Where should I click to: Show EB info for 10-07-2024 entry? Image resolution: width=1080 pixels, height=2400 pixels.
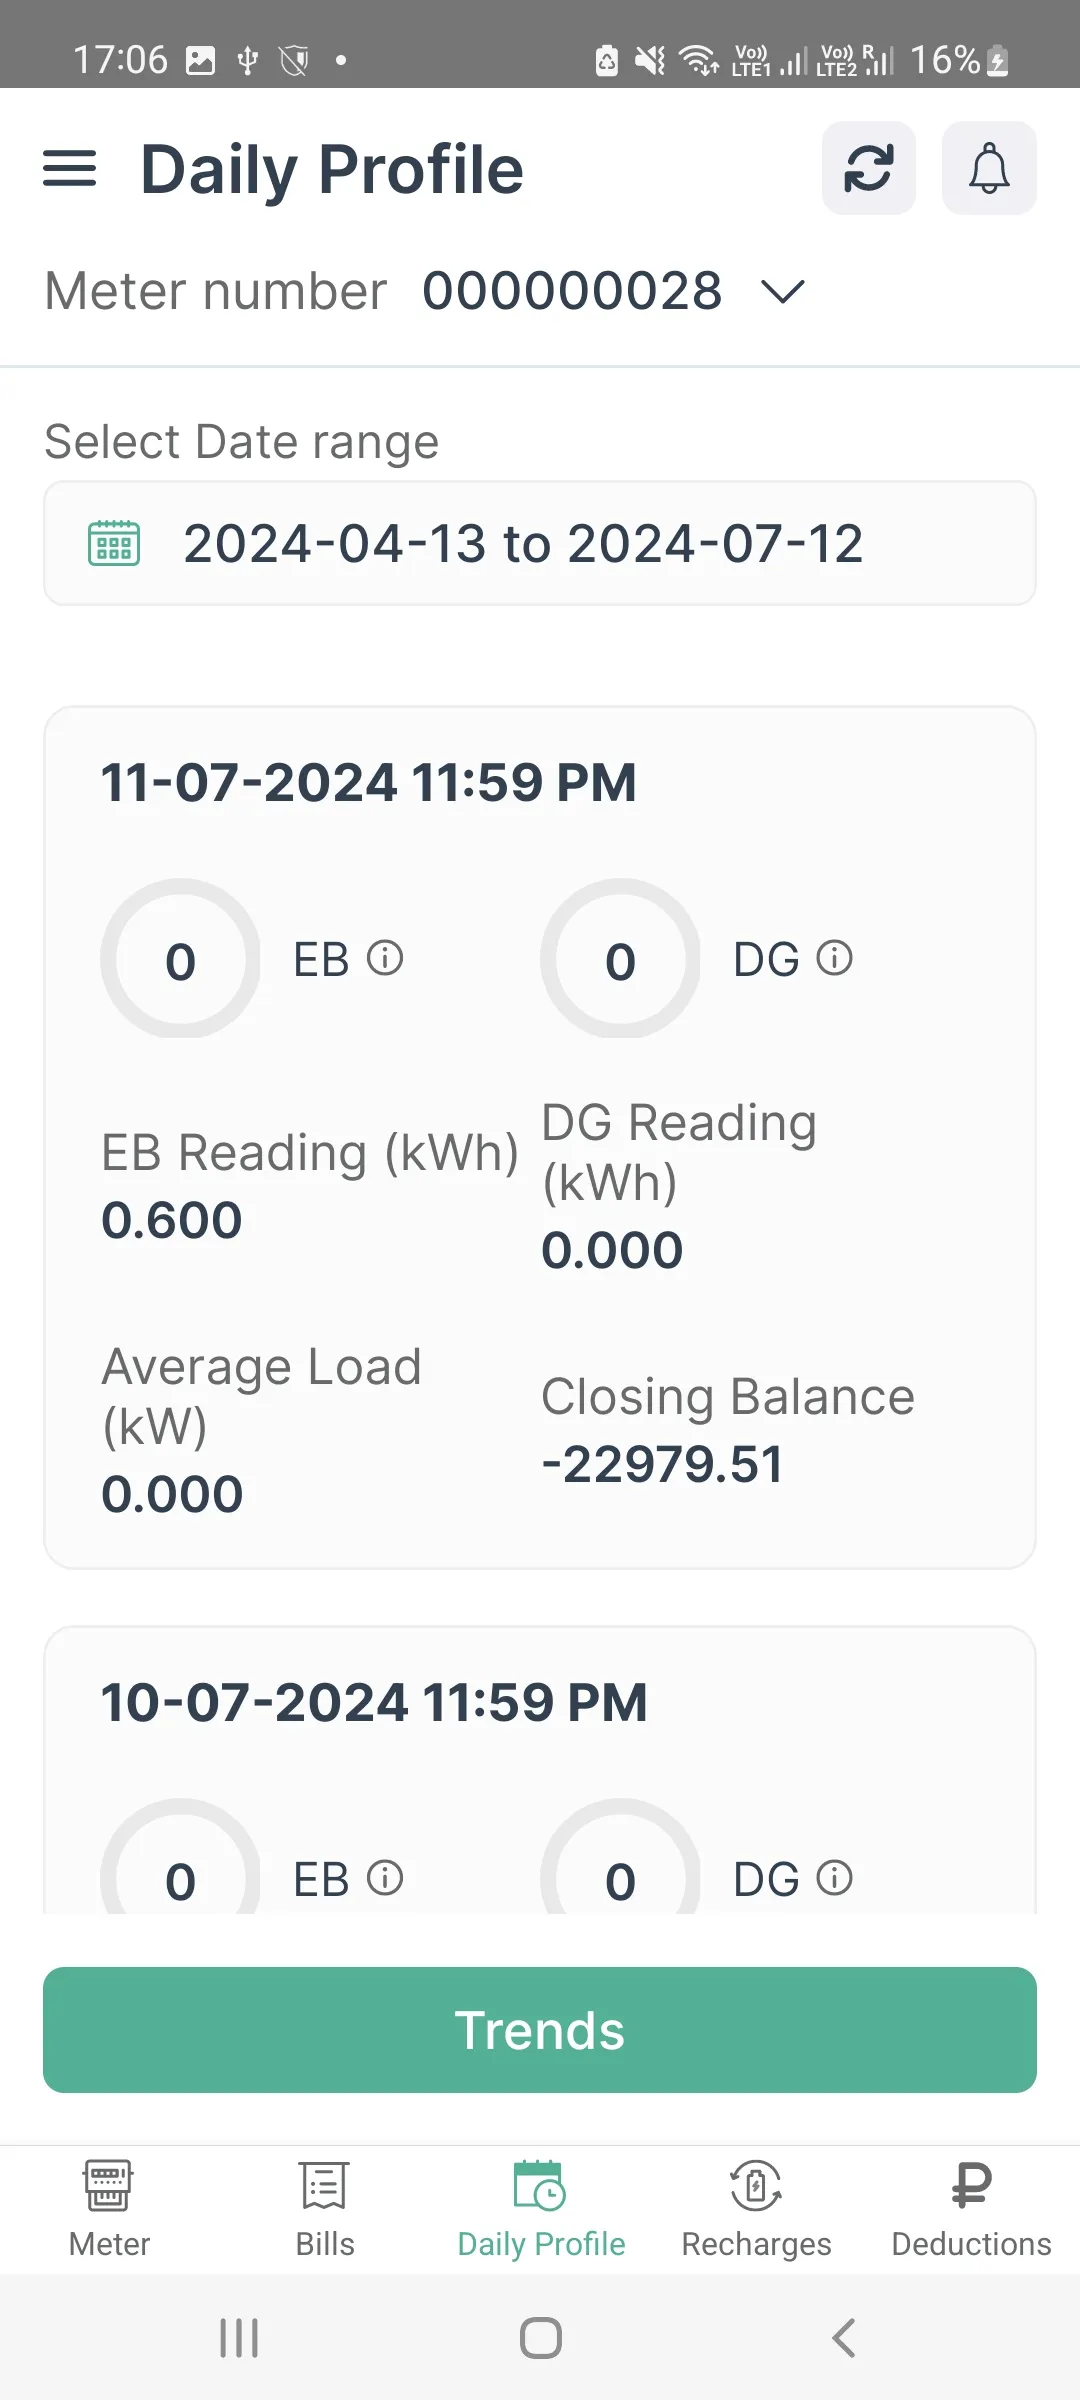385,1878
